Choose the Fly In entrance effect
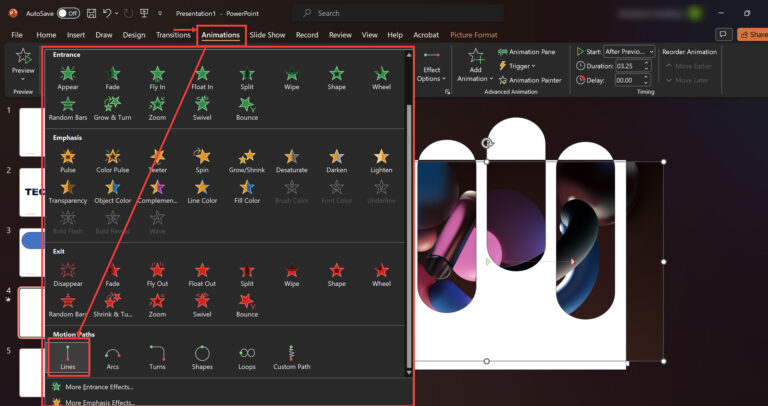Viewport: 768px width, 406px height. [x=157, y=78]
